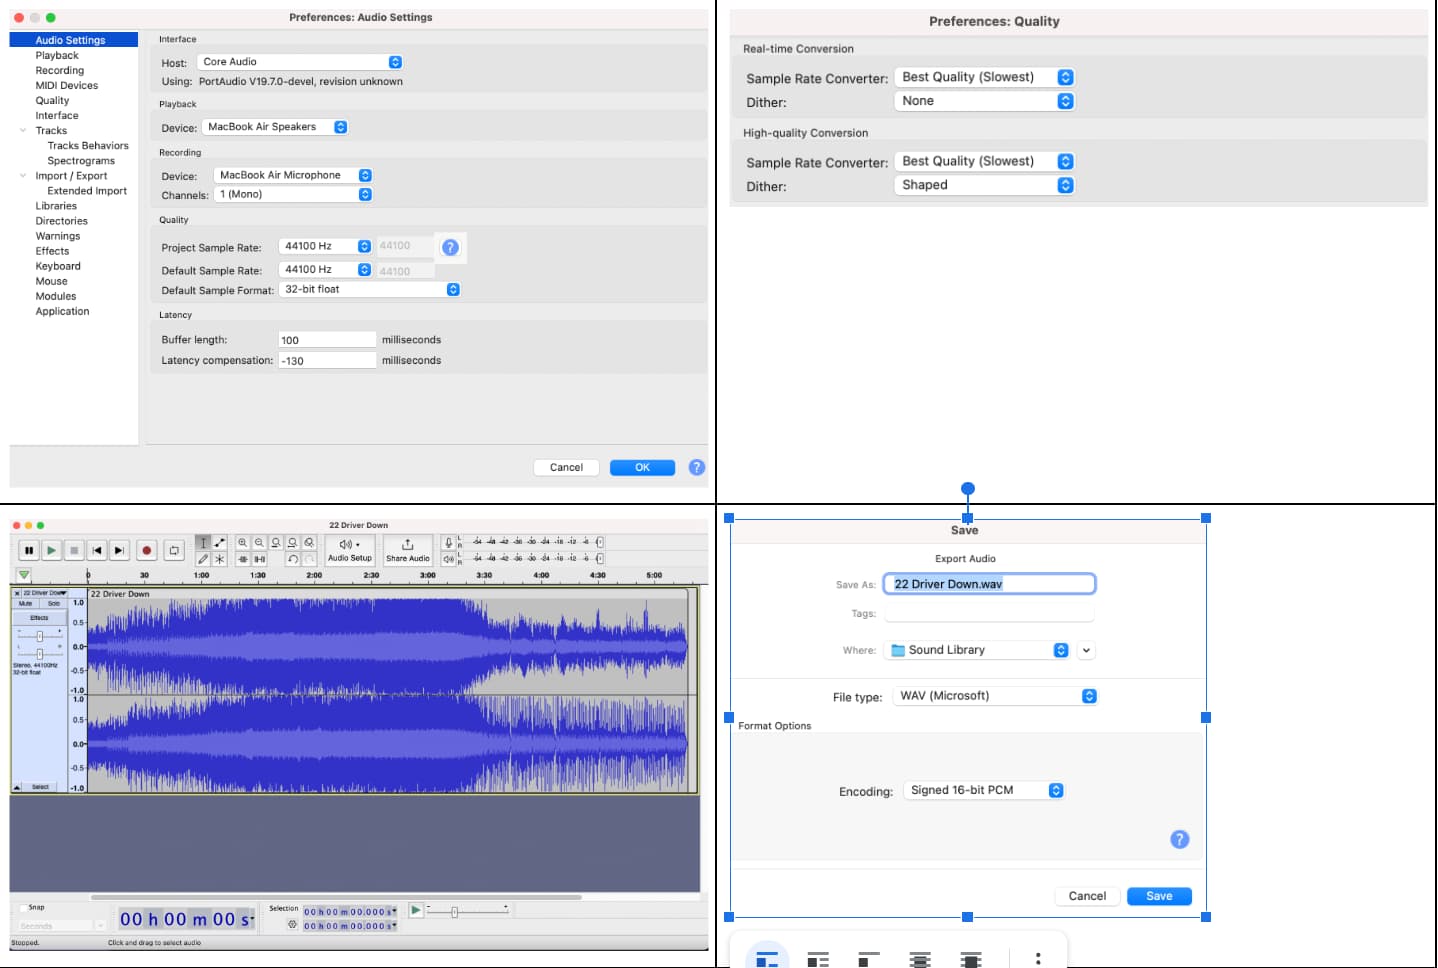Open the Default Sample Format dropdown

tap(368, 289)
